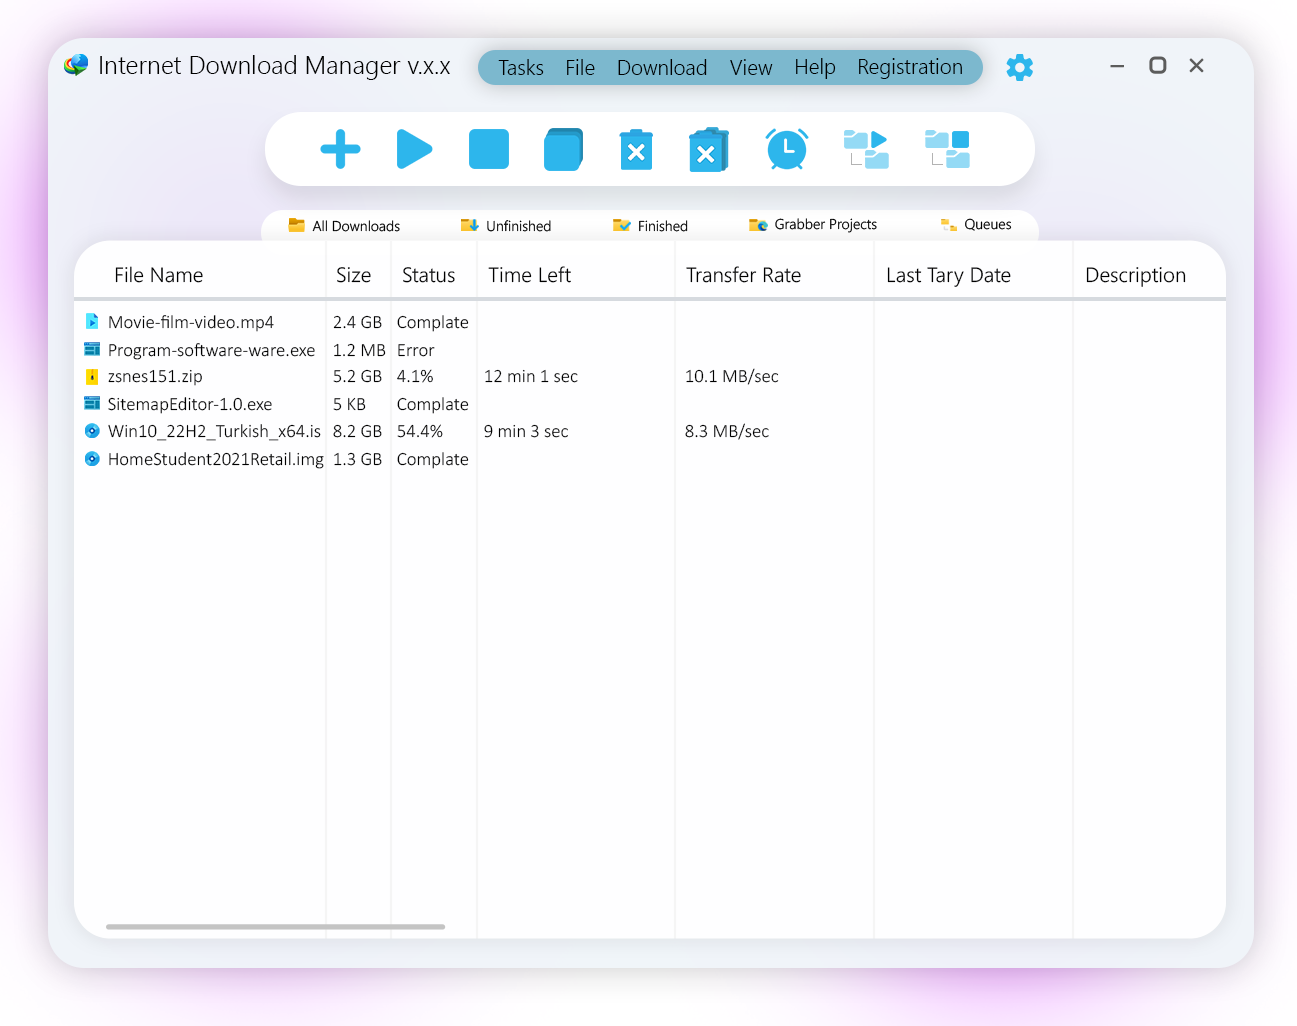Click the size value 2.4 GB
The image size is (1297, 1026).
click(x=358, y=322)
